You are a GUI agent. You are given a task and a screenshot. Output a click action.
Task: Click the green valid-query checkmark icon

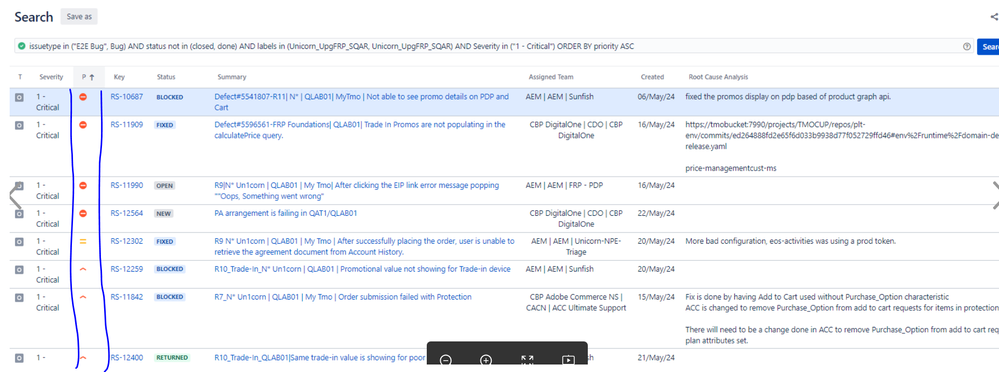click(22, 46)
